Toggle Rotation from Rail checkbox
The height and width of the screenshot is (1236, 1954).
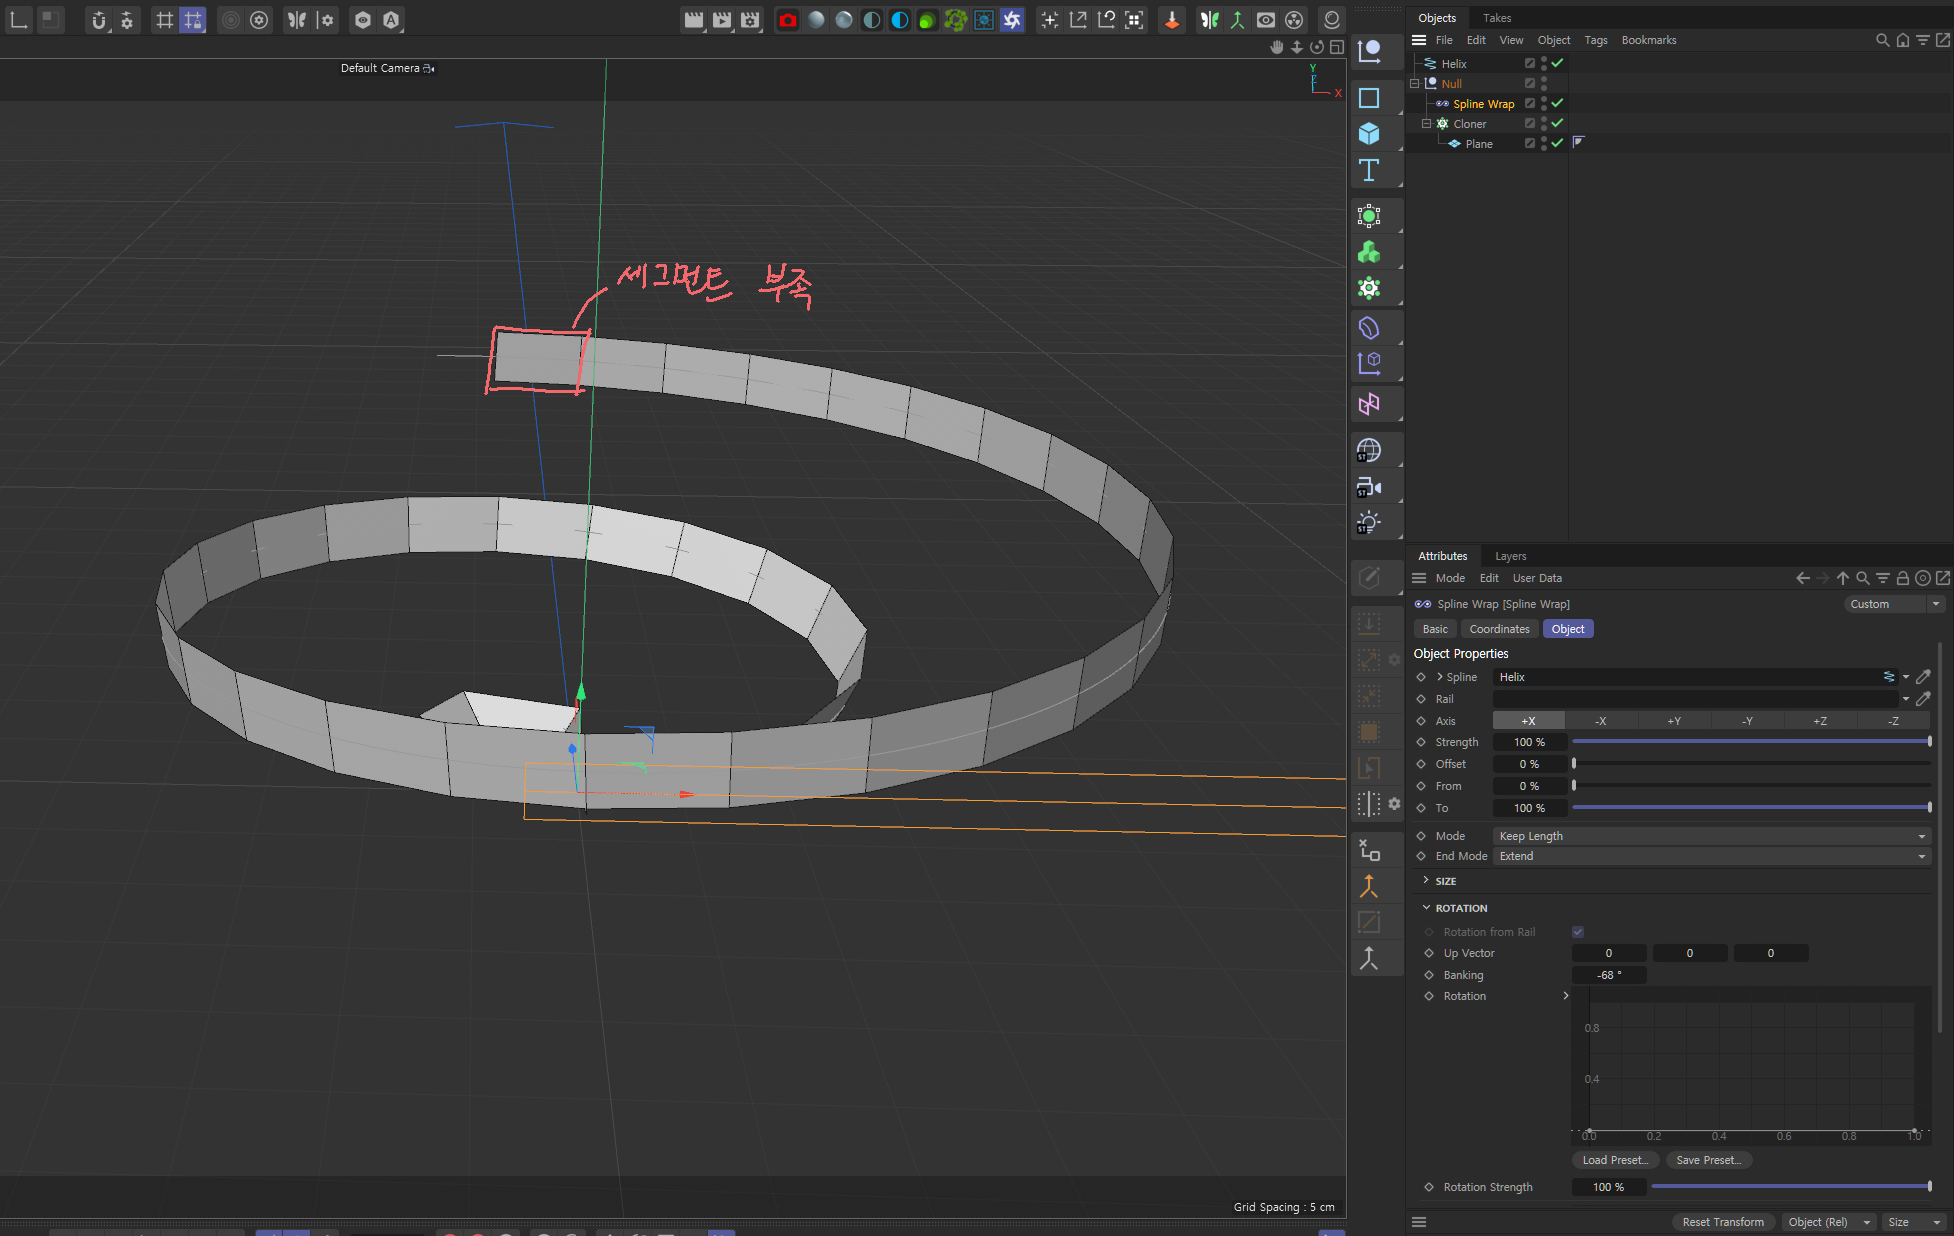coord(1578,932)
